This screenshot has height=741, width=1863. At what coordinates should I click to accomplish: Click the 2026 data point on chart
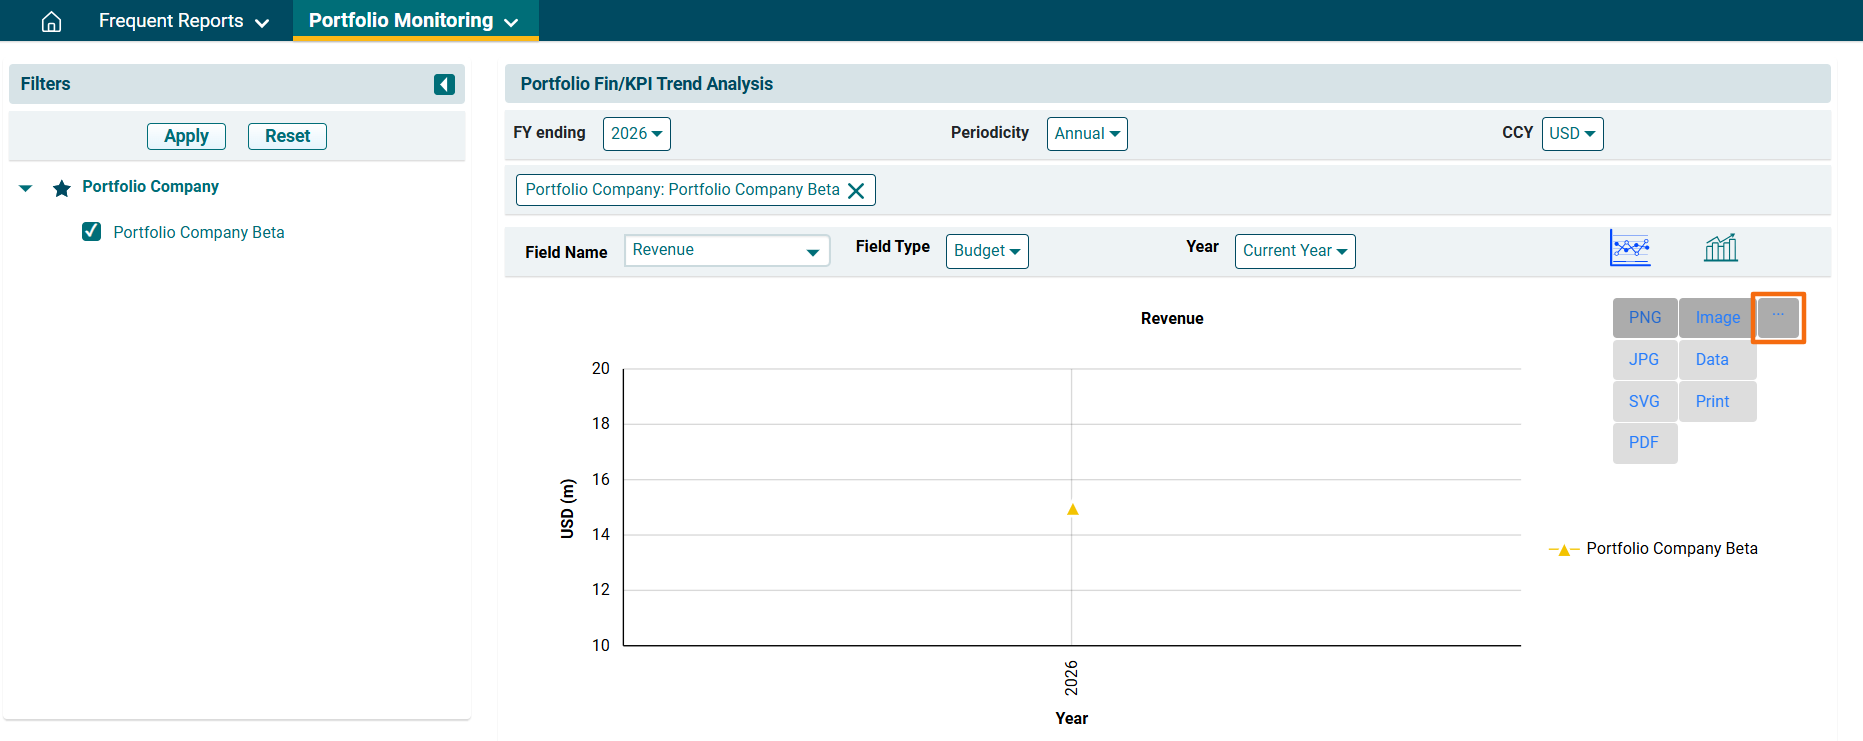(1072, 510)
